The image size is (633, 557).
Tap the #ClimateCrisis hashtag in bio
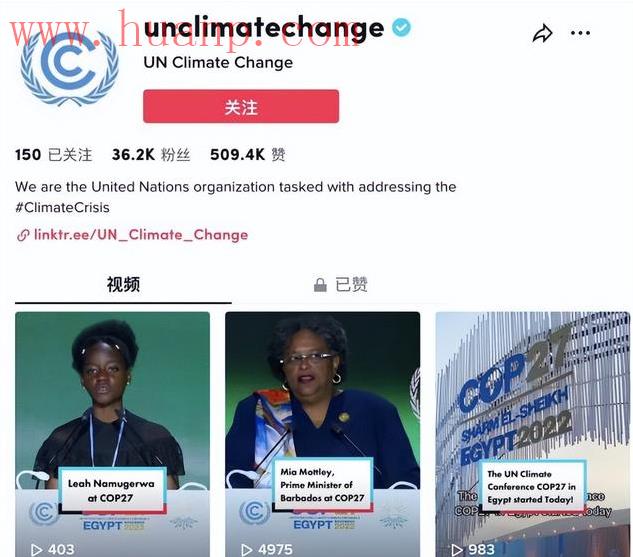[x=62, y=207]
